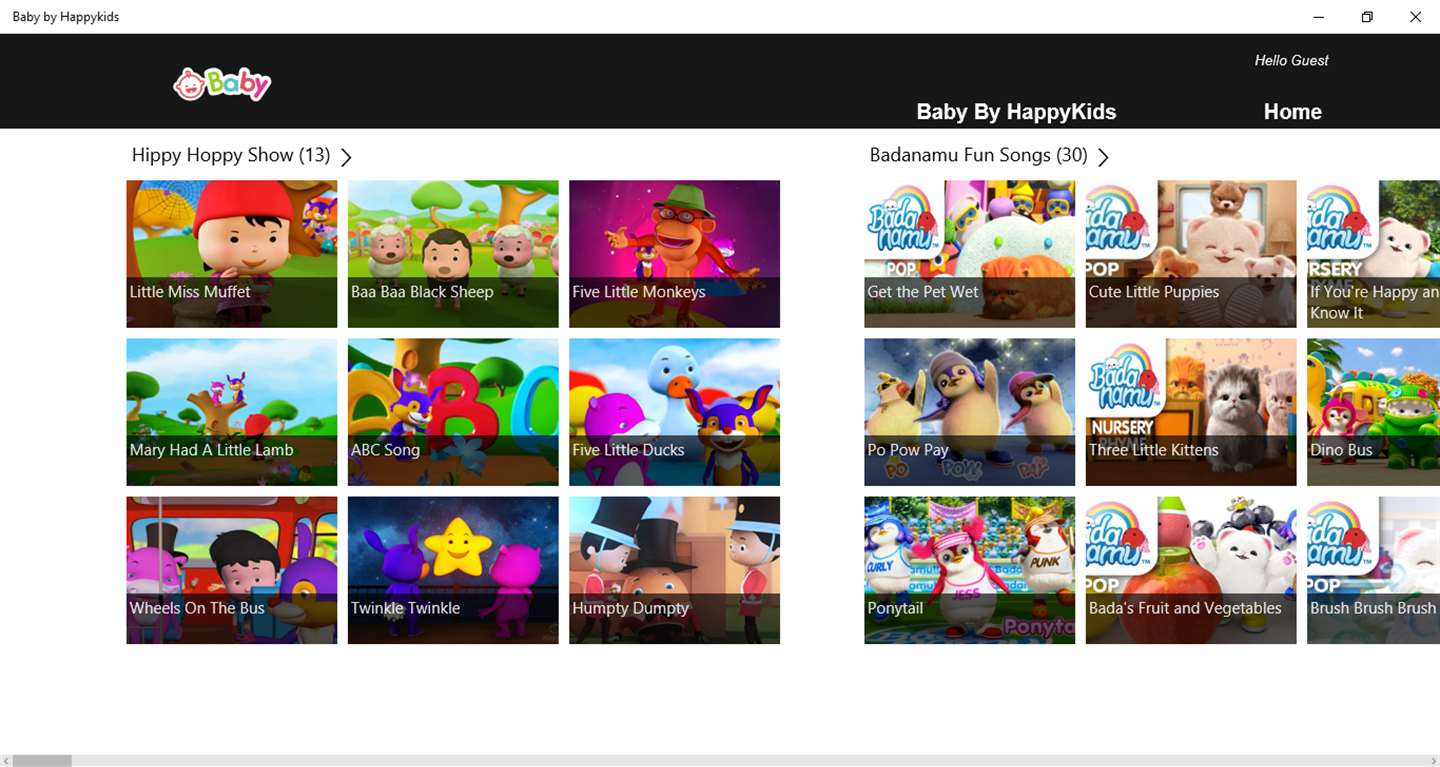Open Badanamu Fun Songs (30) section title
Image resolution: width=1440 pixels, height=767 pixels.
[978, 155]
